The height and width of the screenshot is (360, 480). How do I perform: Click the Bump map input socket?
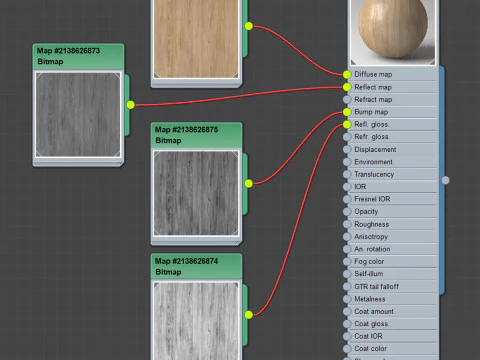(347, 112)
